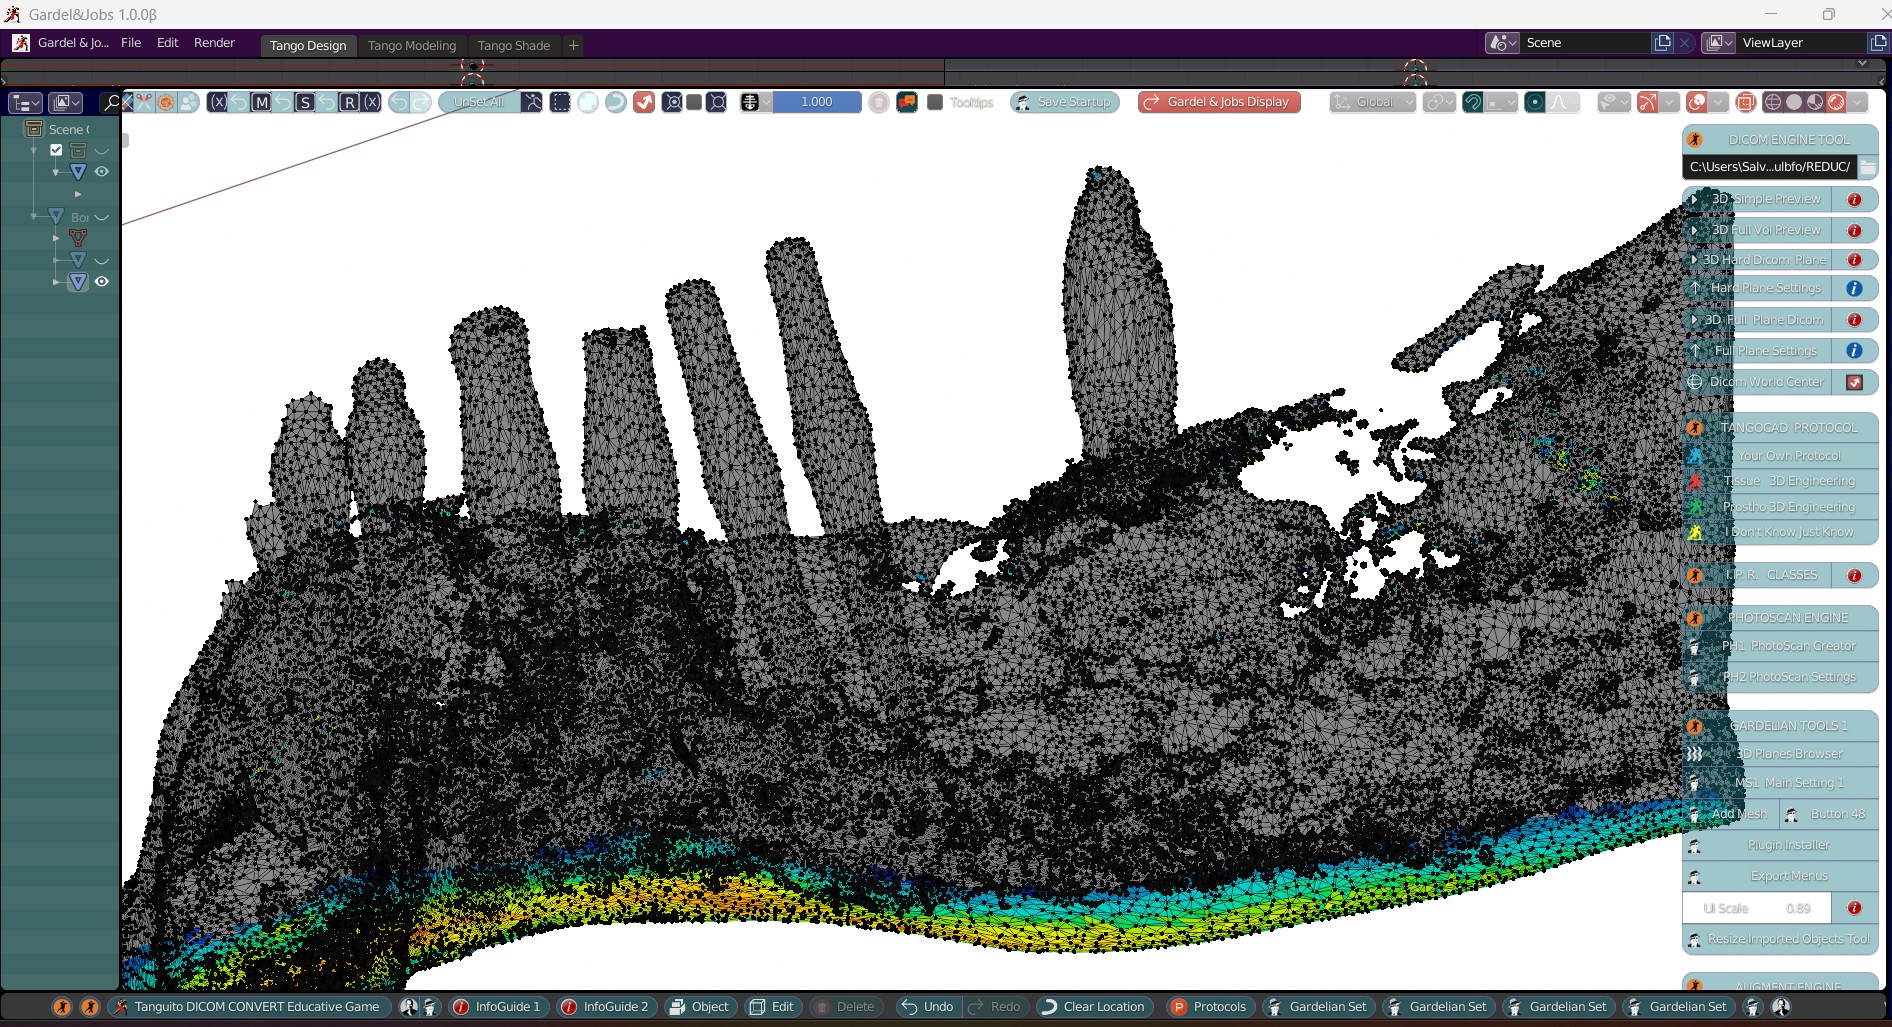Switch to the Tango Modeling tab

pyautogui.click(x=411, y=45)
